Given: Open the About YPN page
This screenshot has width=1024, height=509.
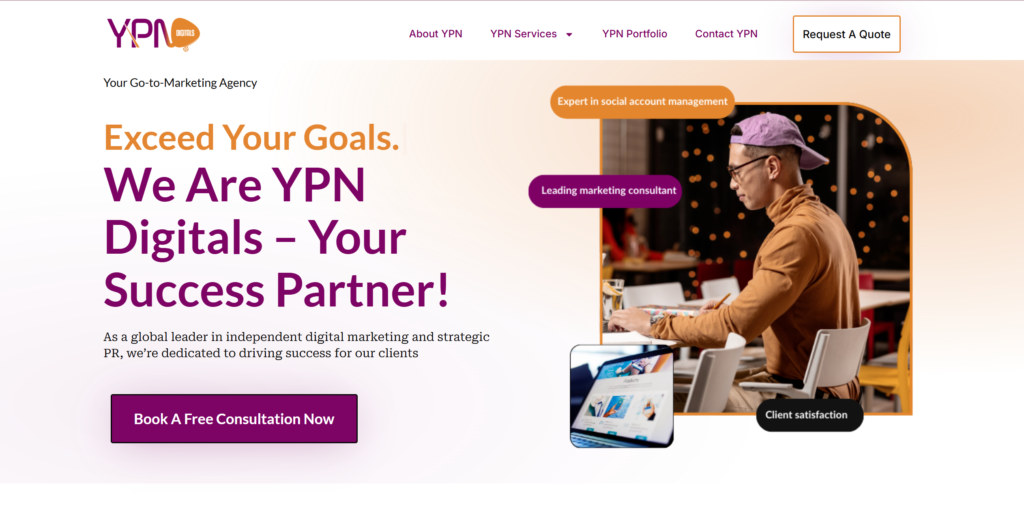Looking at the screenshot, I should tap(436, 34).
